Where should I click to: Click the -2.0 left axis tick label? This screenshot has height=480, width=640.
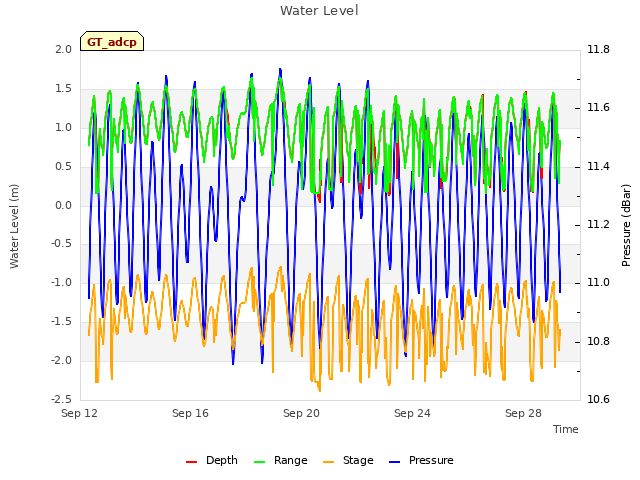[x=61, y=360]
